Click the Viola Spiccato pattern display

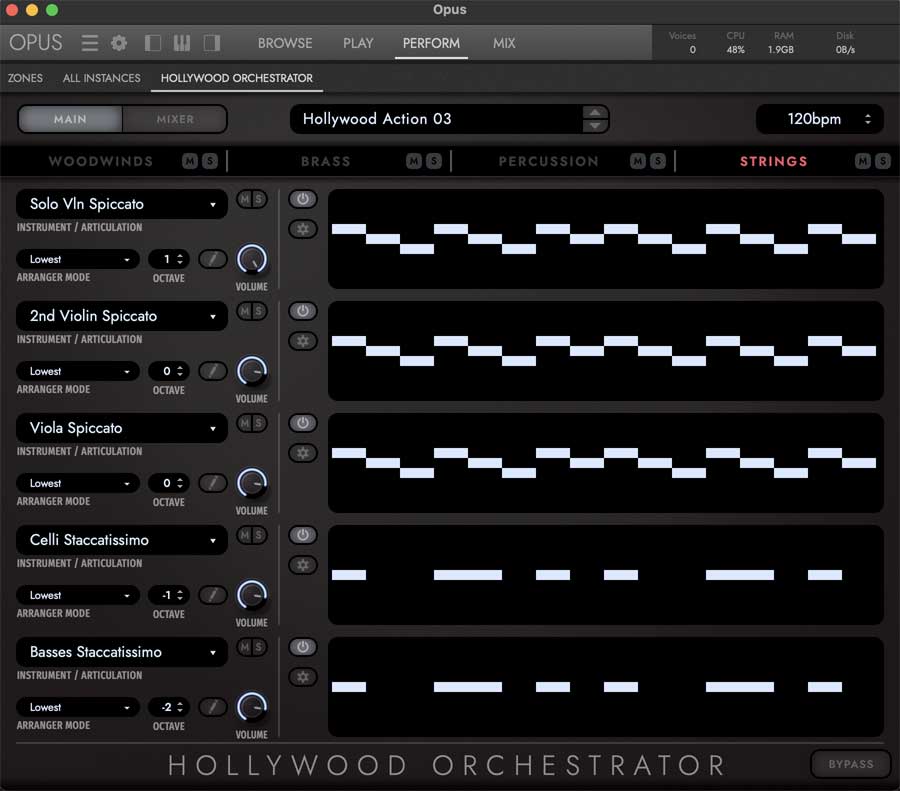pos(606,463)
